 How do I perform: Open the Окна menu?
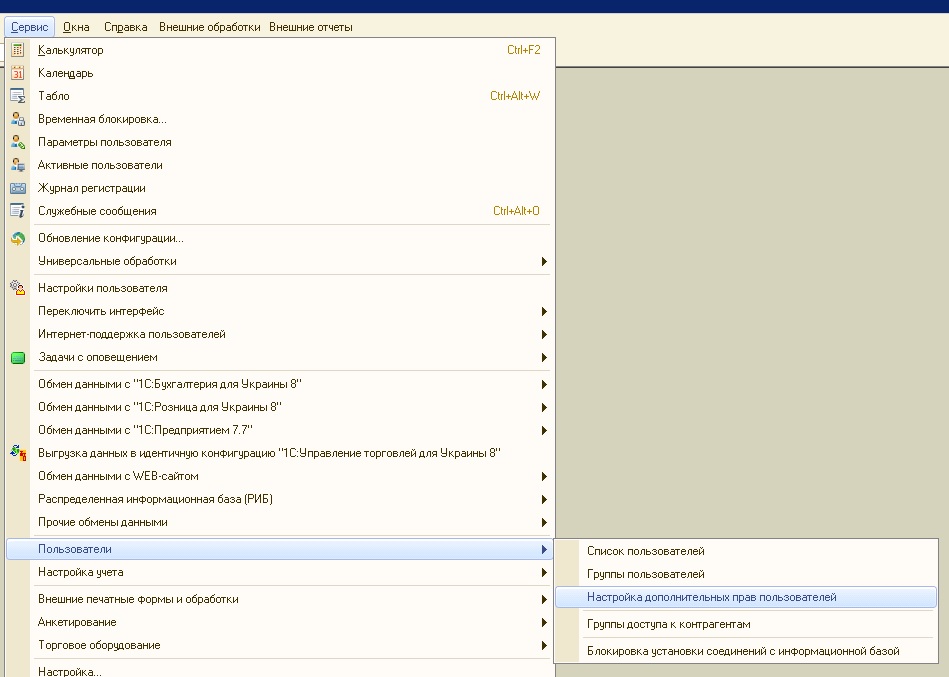(76, 27)
